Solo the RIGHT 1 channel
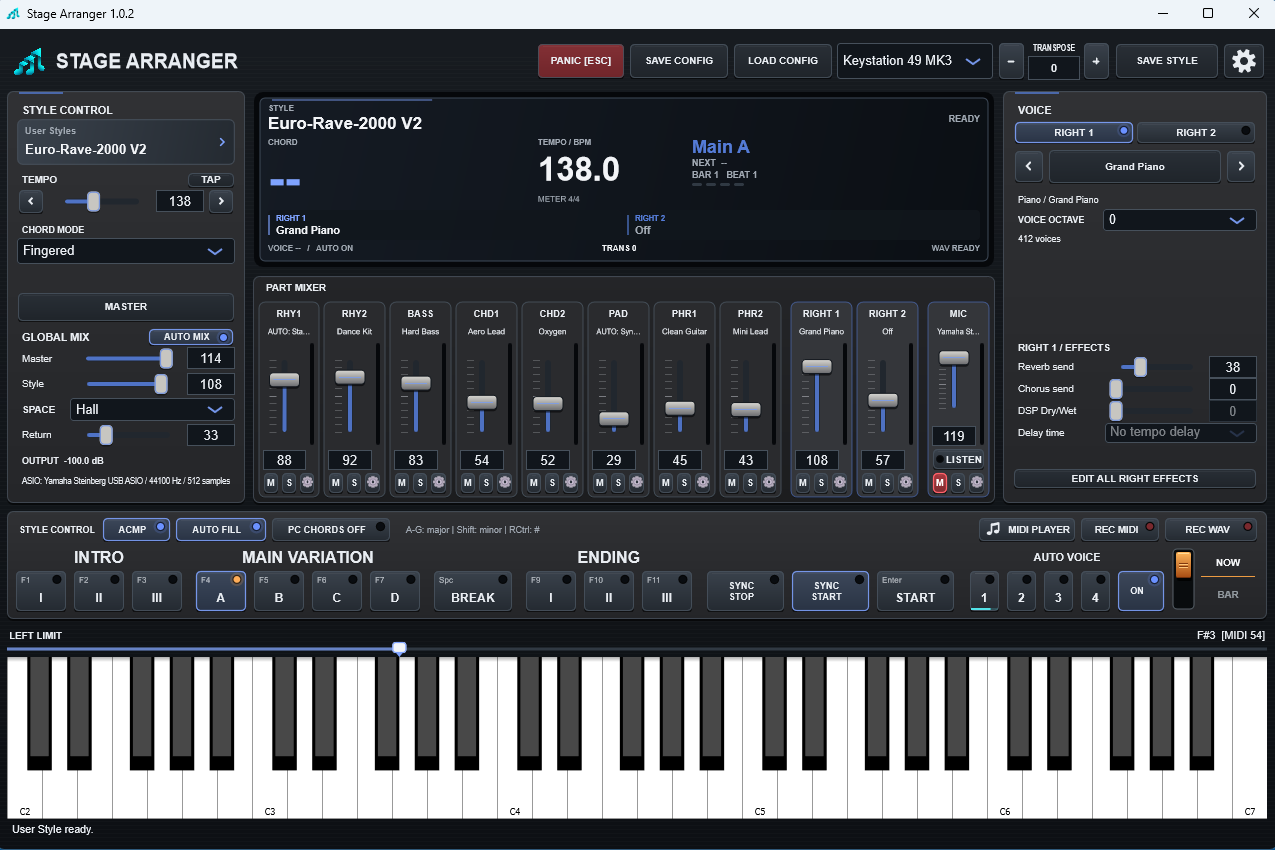 [x=821, y=482]
